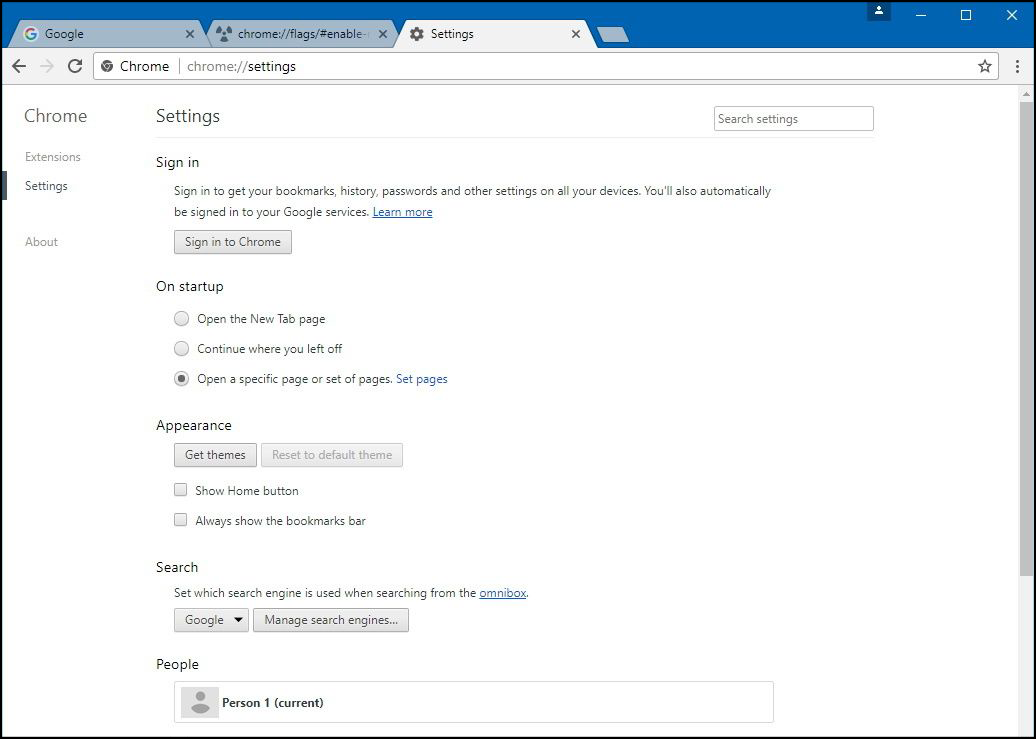Click the Person 1 avatar icon

pyautogui.click(x=200, y=702)
